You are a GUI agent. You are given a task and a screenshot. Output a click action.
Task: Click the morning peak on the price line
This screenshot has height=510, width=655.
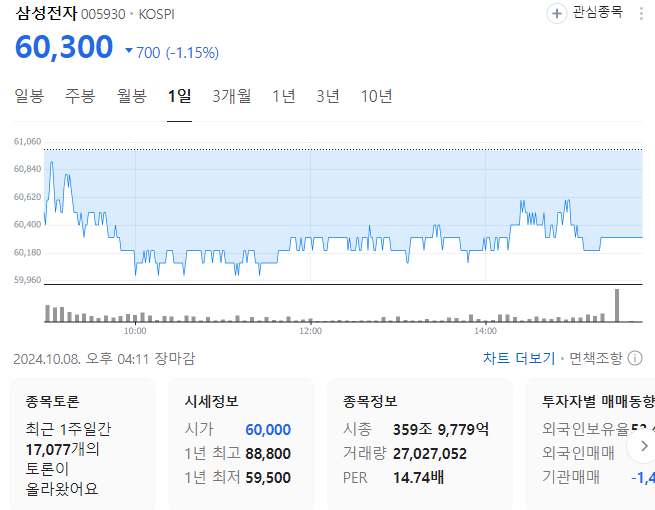51,163
